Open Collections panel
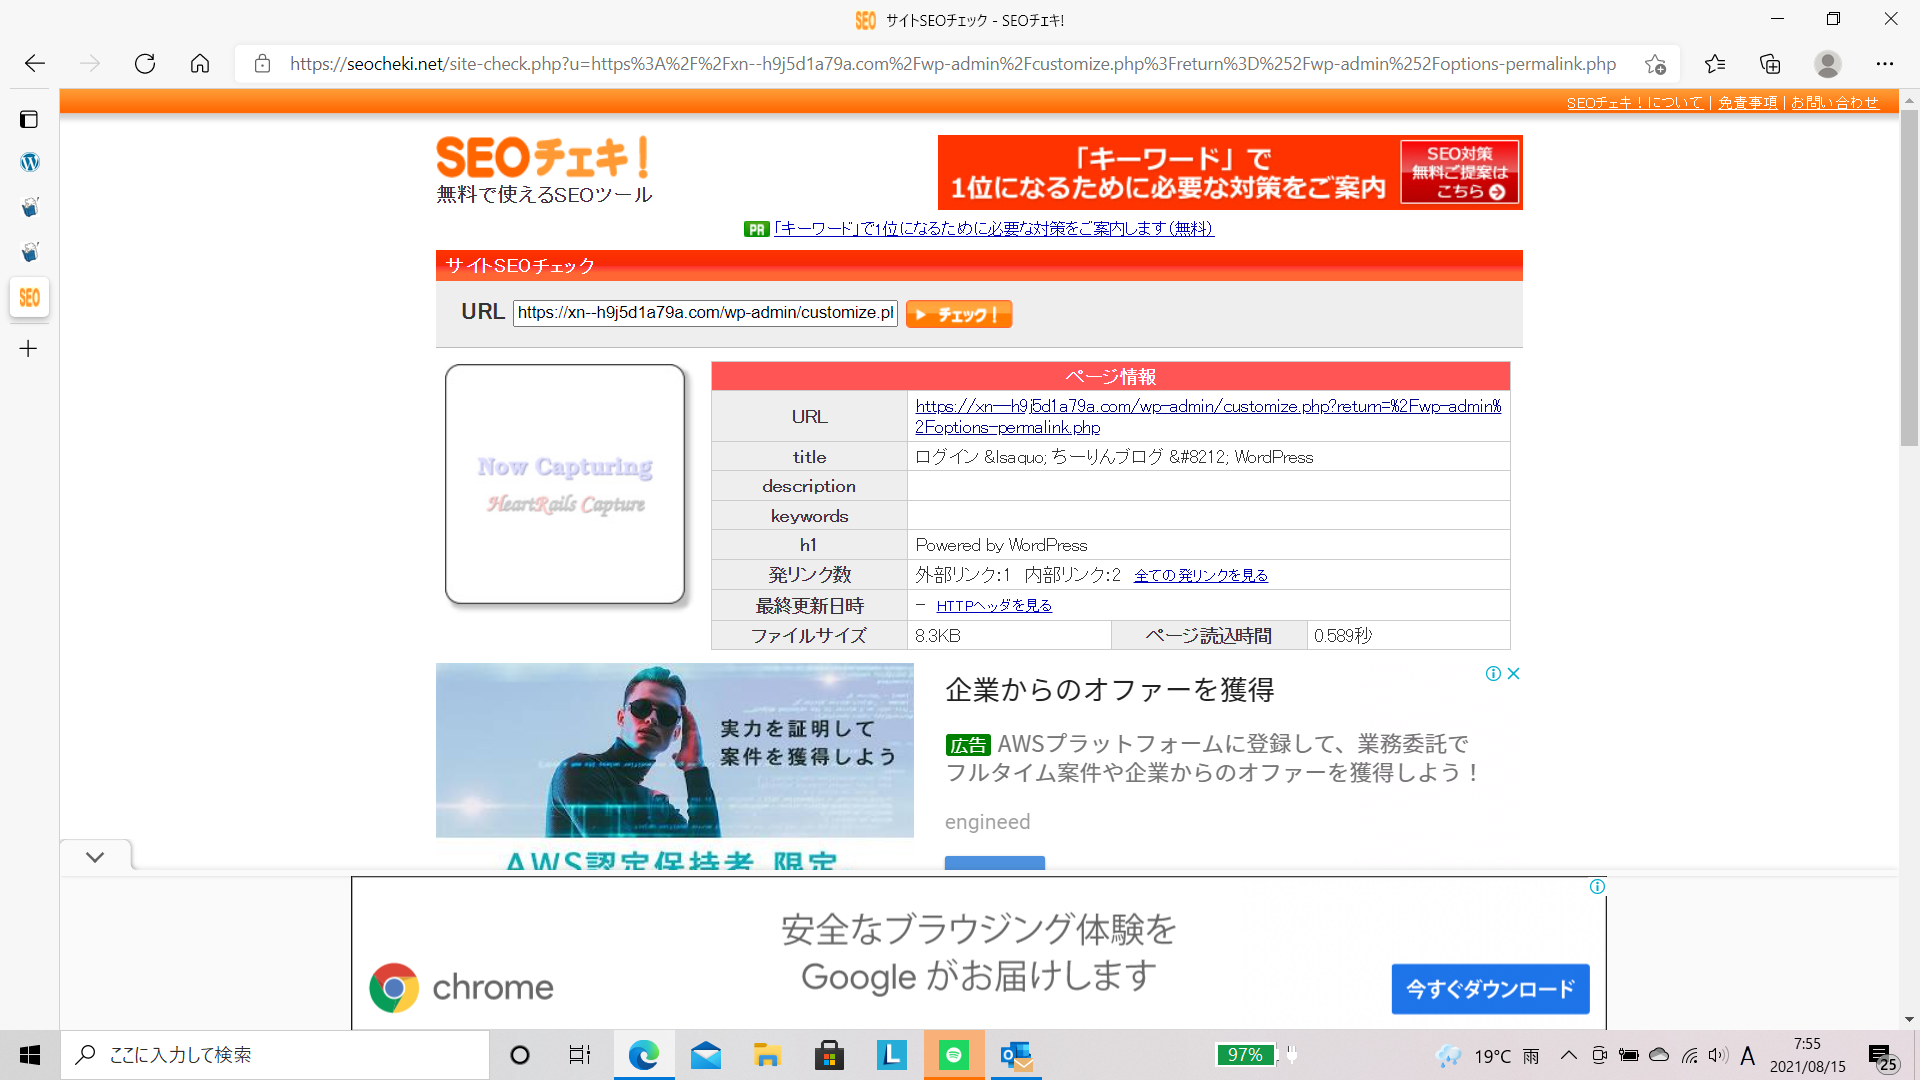Image resolution: width=1920 pixels, height=1080 pixels. pos(1770,64)
